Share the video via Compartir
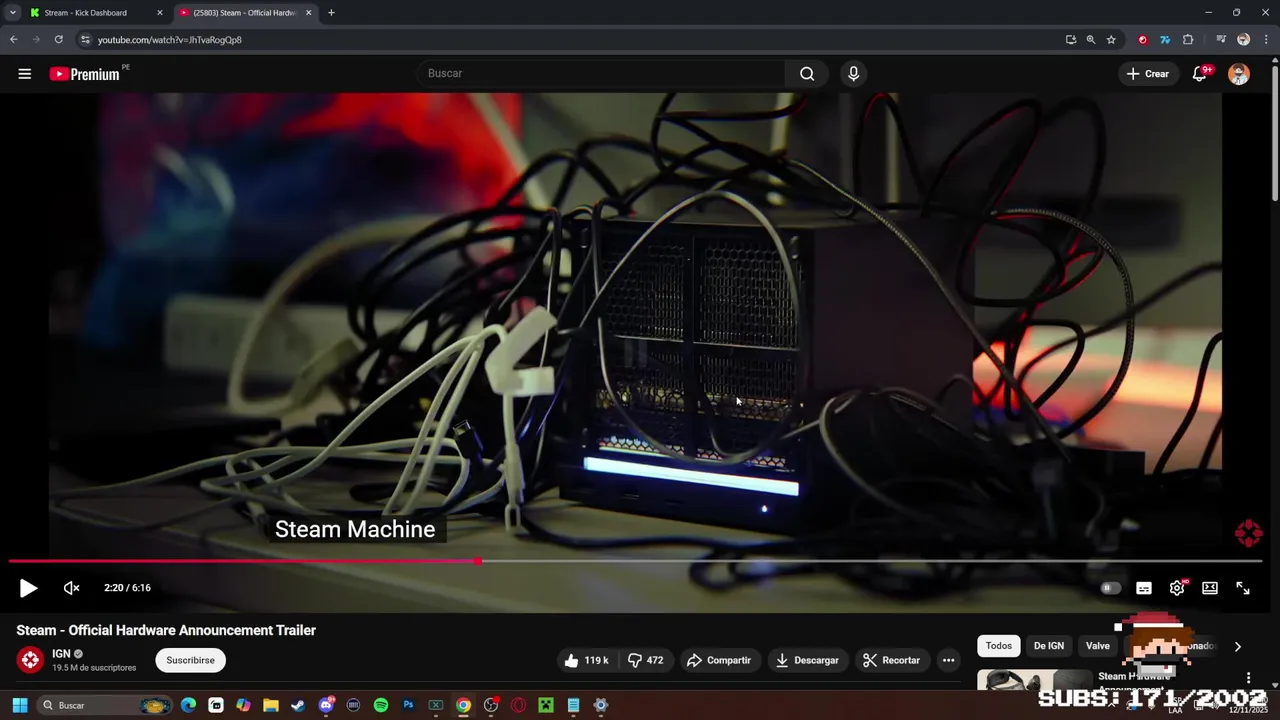This screenshot has width=1280, height=720. click(x=719, y=660)
